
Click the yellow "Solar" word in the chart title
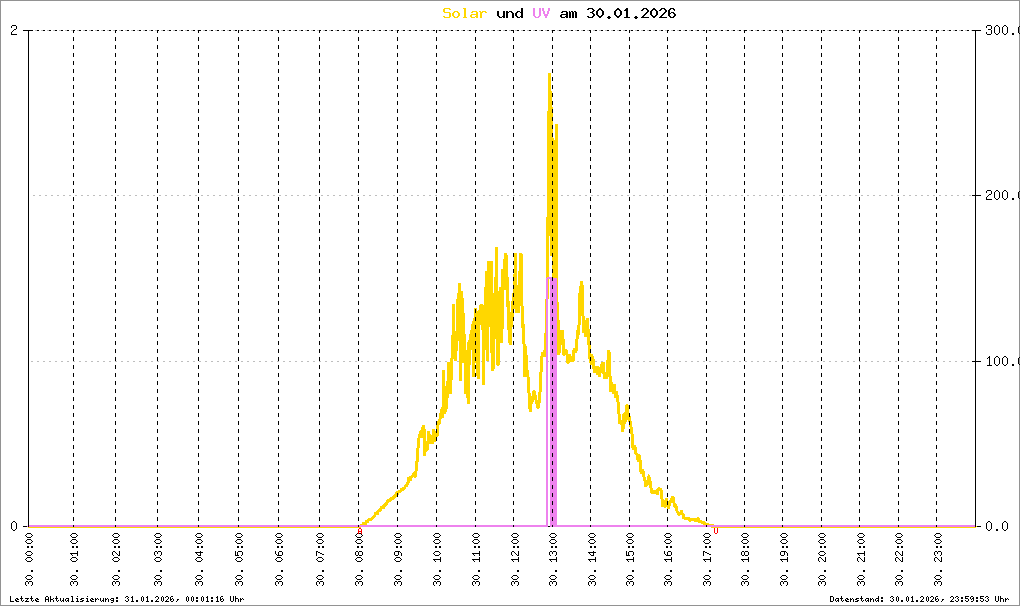tap(465, 14)
